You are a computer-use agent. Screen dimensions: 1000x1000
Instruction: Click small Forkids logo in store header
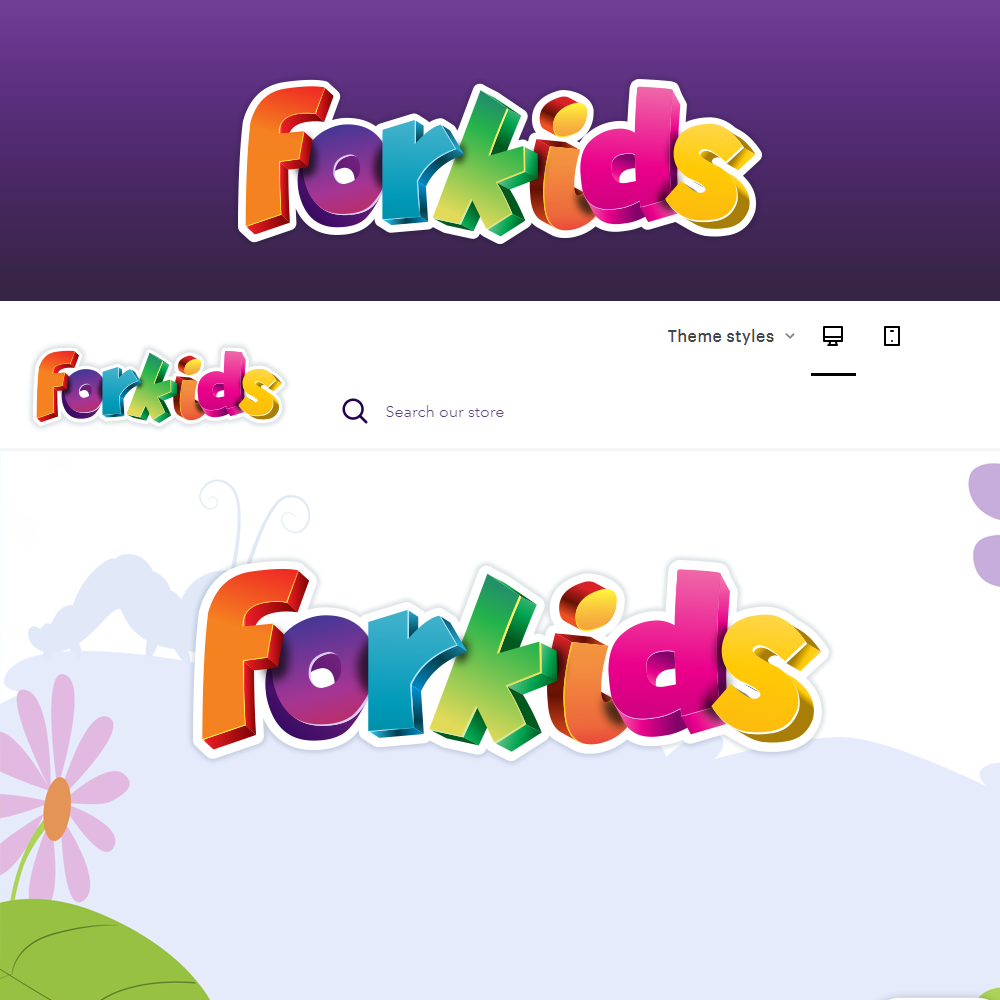click(158, 386)
